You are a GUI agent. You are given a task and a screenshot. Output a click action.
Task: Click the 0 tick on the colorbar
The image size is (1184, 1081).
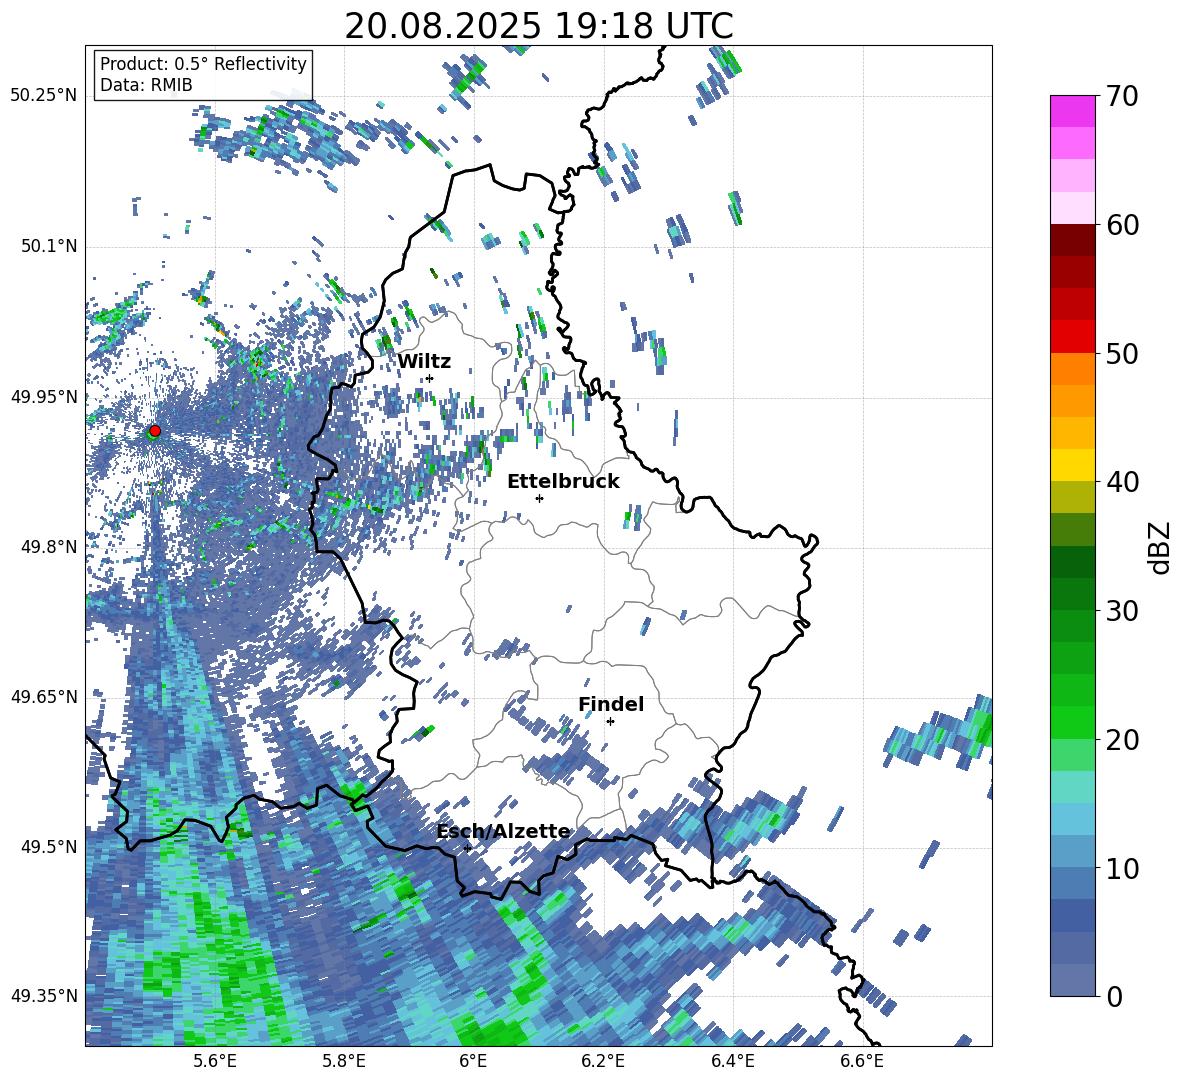1113,996
